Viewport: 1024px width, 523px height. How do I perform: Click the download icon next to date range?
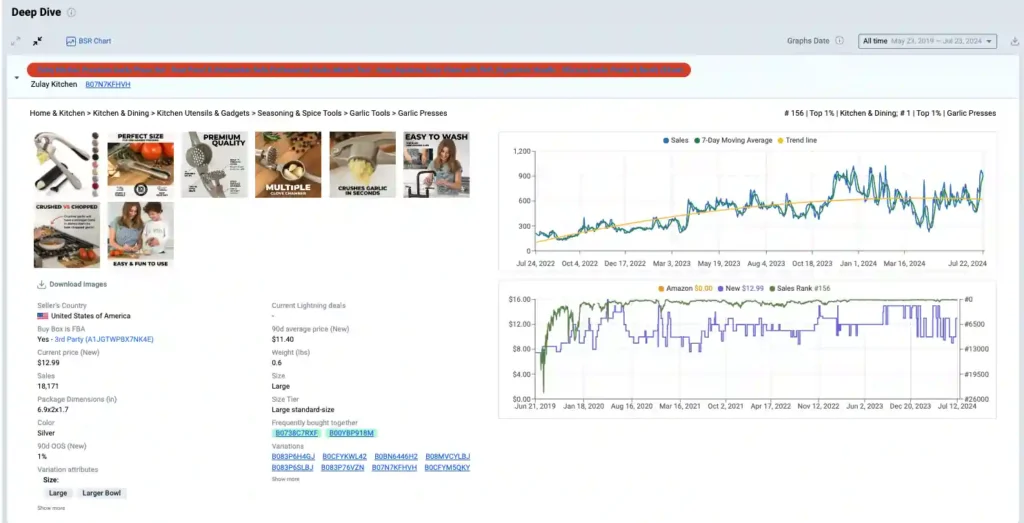1015,41
